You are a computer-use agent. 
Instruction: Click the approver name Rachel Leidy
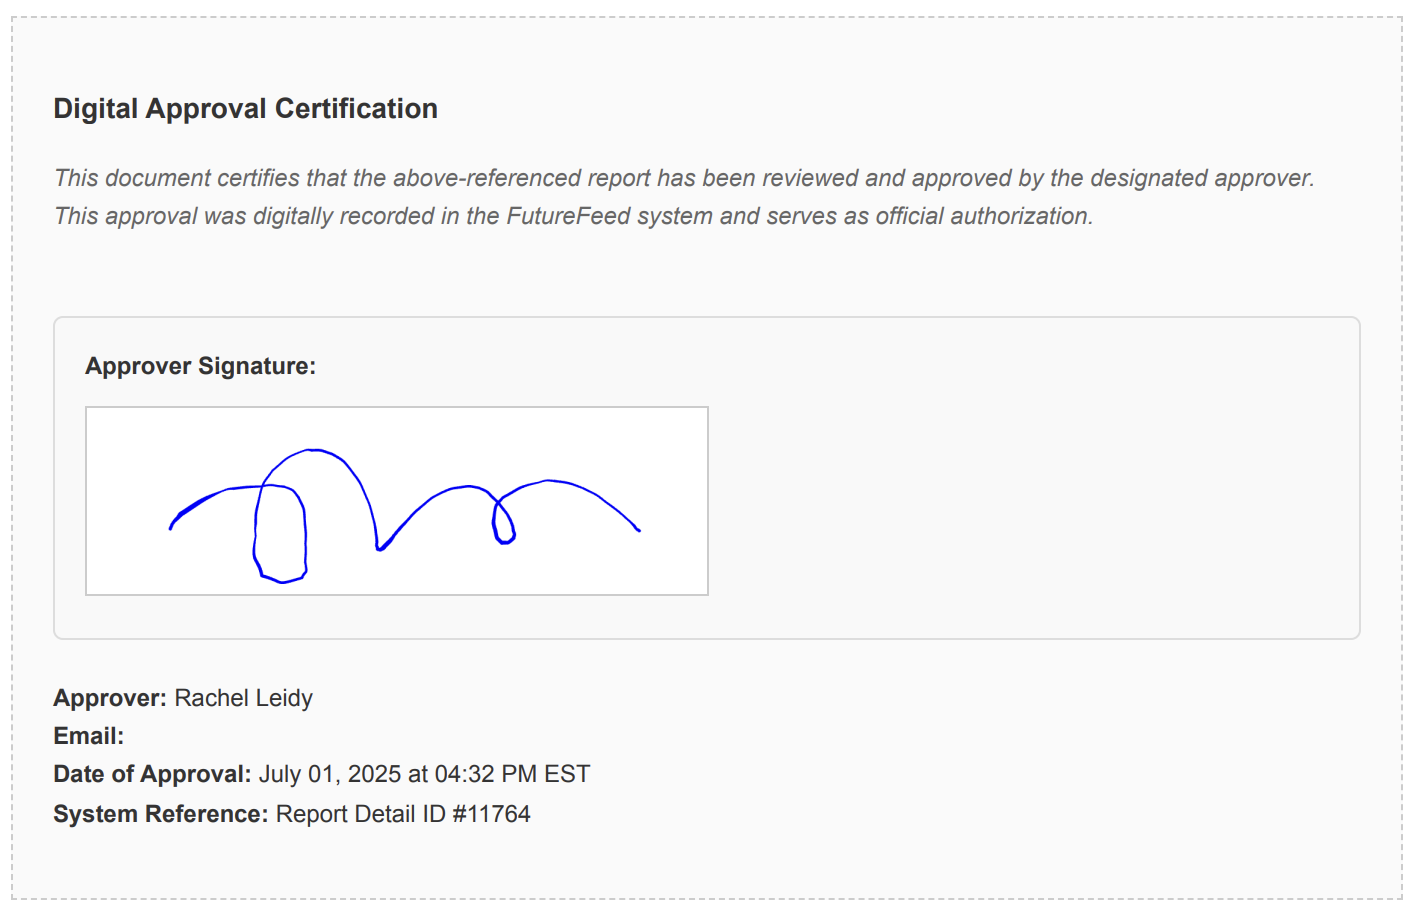click(243, 698)
